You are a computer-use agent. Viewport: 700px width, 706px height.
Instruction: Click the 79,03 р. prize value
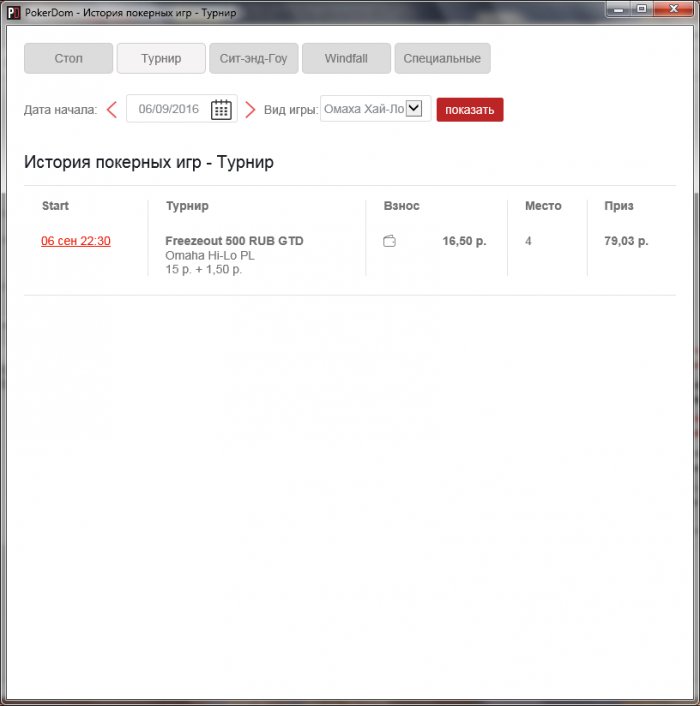click(626, 241)
